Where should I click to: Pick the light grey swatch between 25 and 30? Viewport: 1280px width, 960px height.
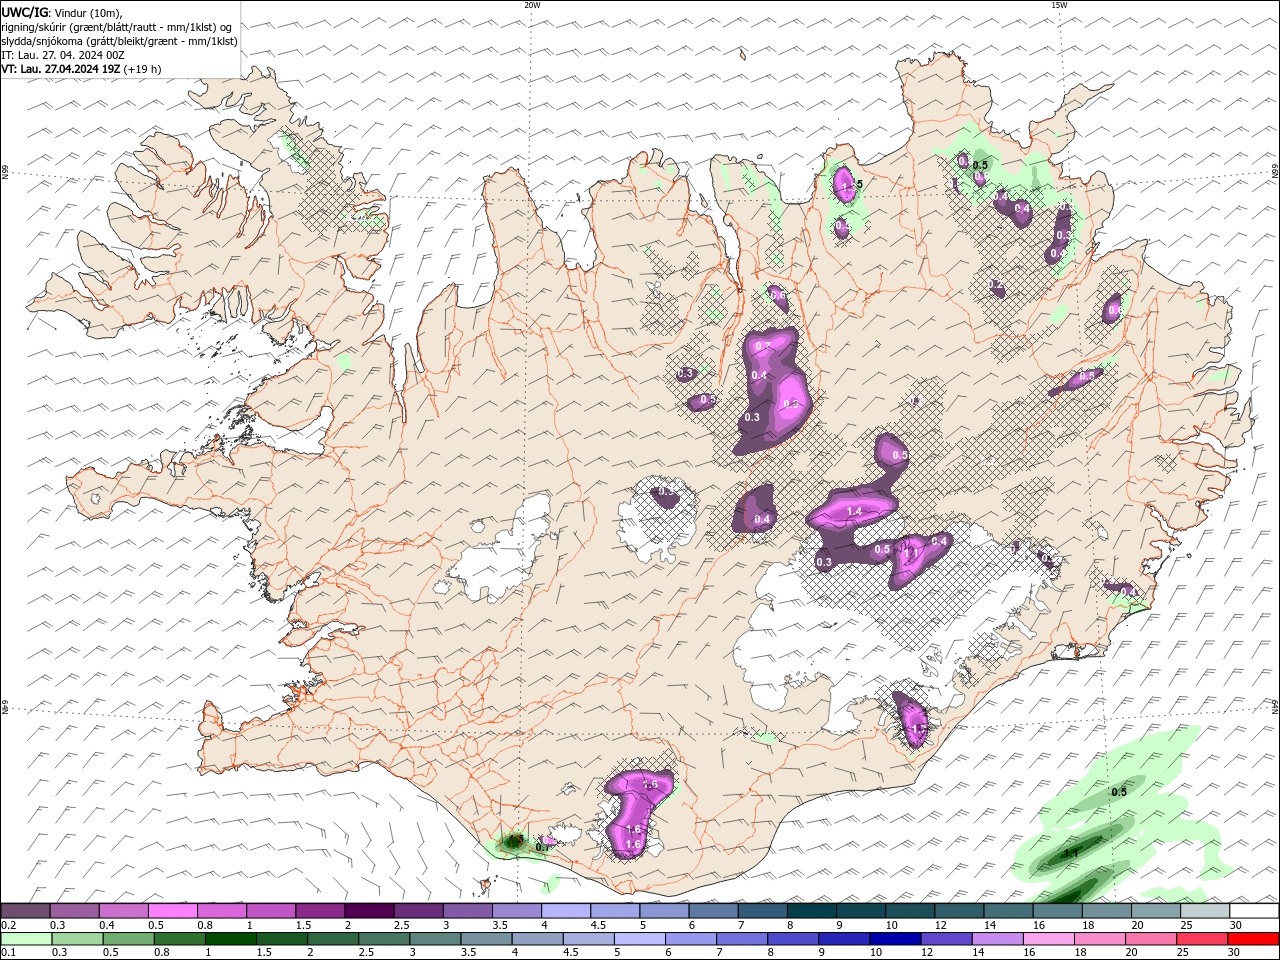[1204, 911]
